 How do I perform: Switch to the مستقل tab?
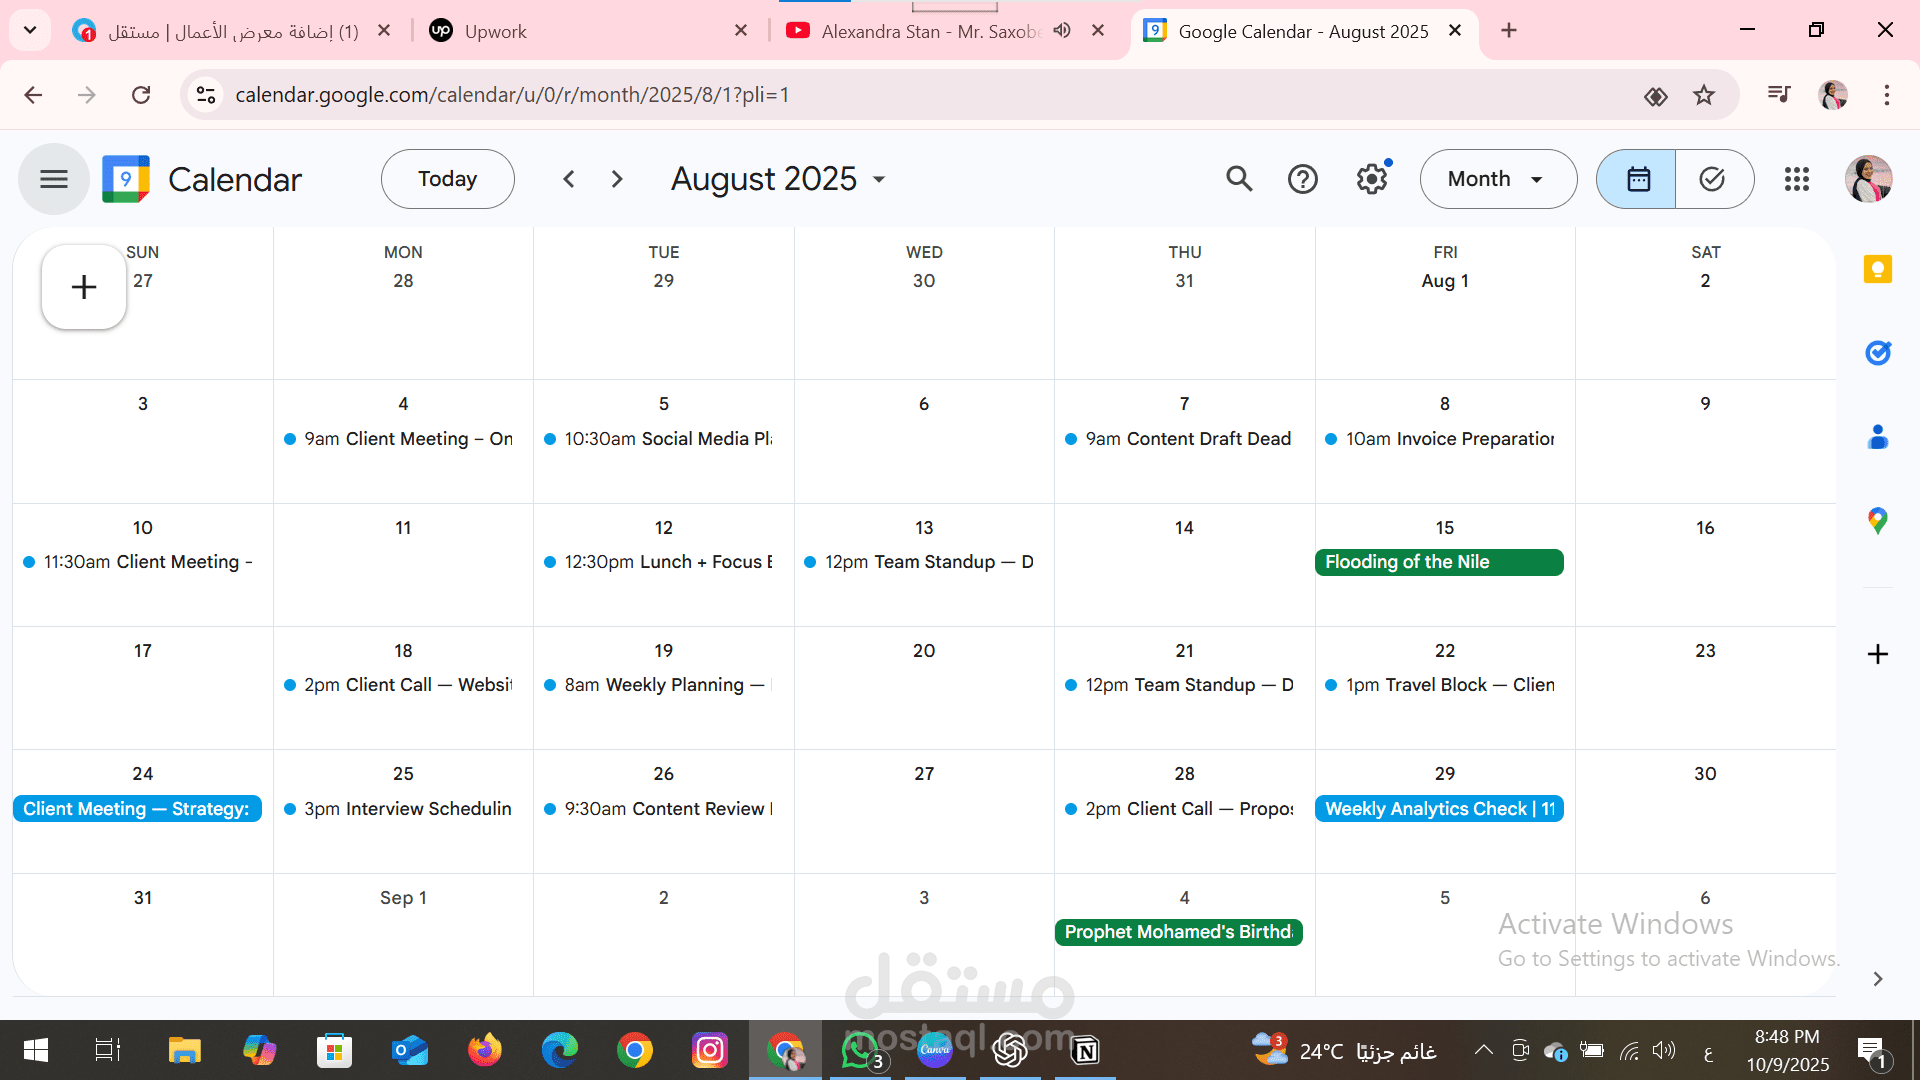[x=230, y=31]
